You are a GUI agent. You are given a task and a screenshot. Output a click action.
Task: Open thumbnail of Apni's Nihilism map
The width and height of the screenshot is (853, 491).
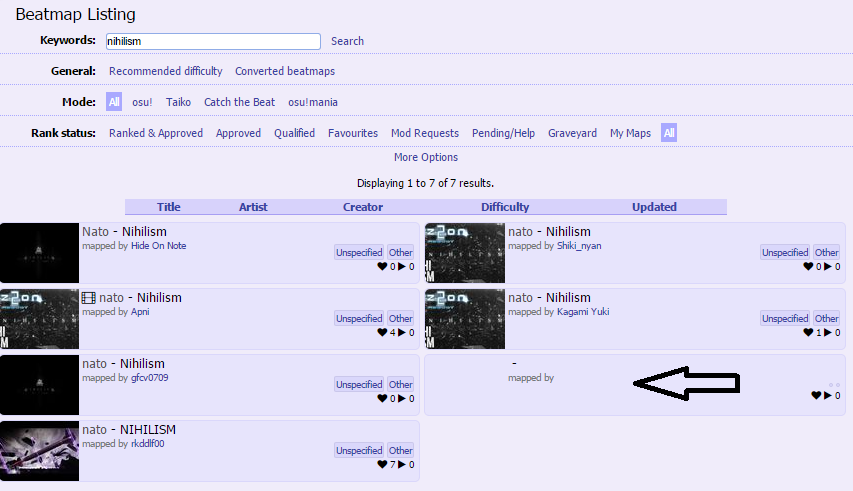tap(39, 319)
